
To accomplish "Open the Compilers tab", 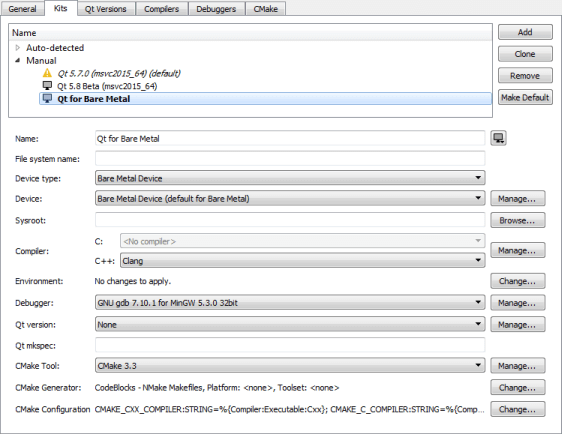I will tap(161, 9).
